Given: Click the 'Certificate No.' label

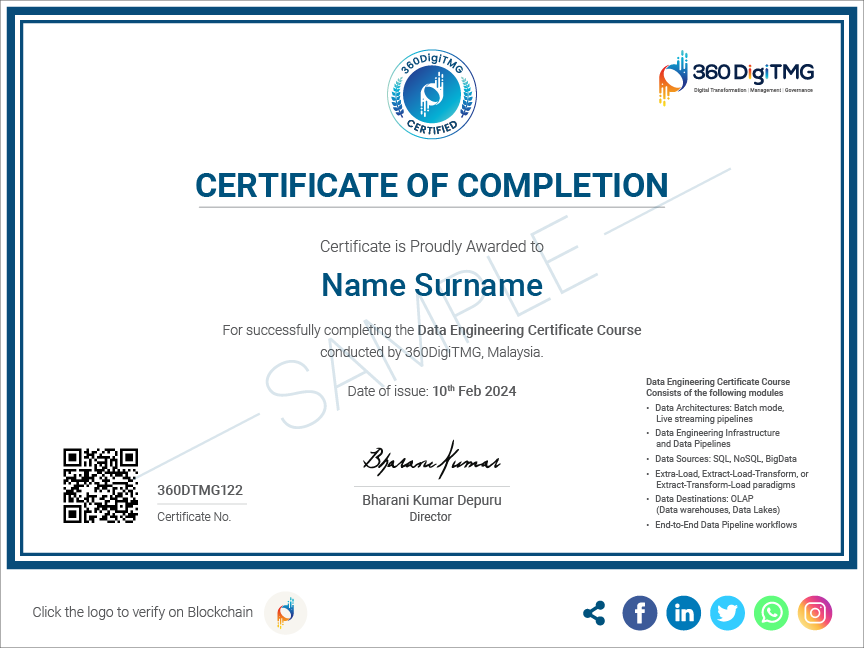Looking at the screenshot, I should pos(194,517).
